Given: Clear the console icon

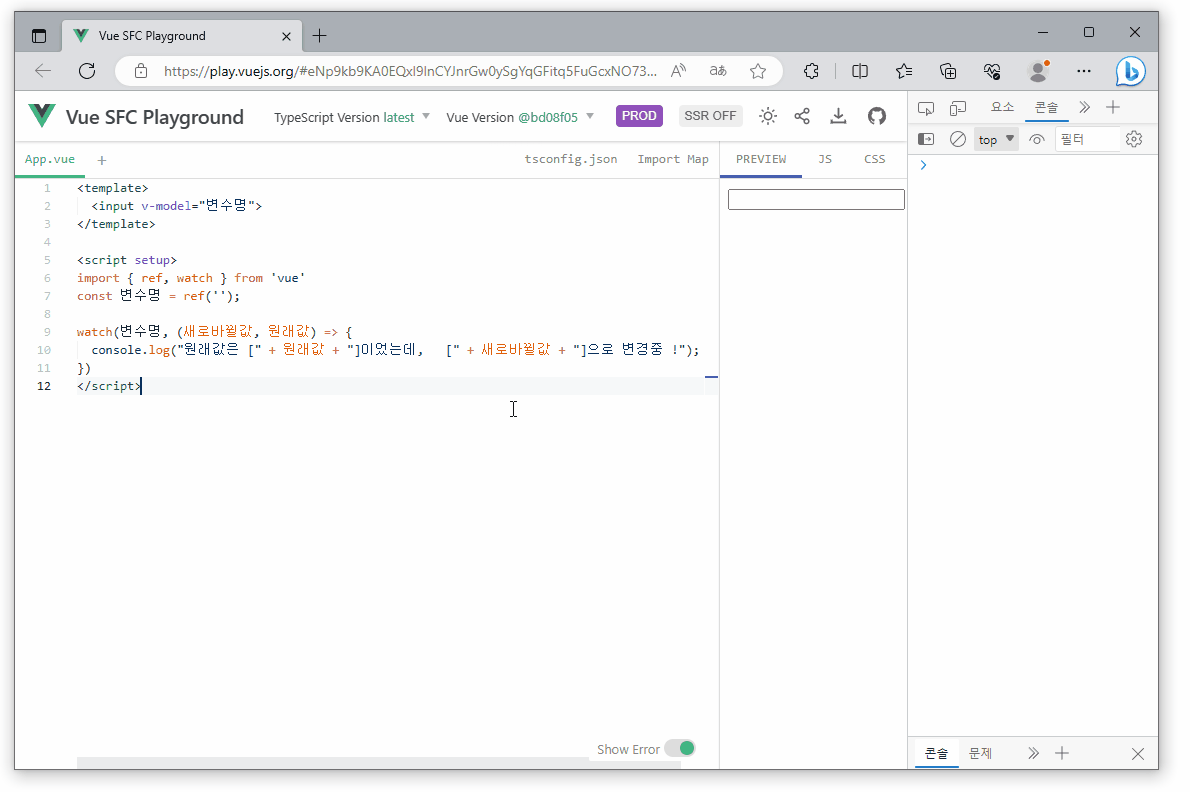Looking at the screenshot, I should coord(958,140).
